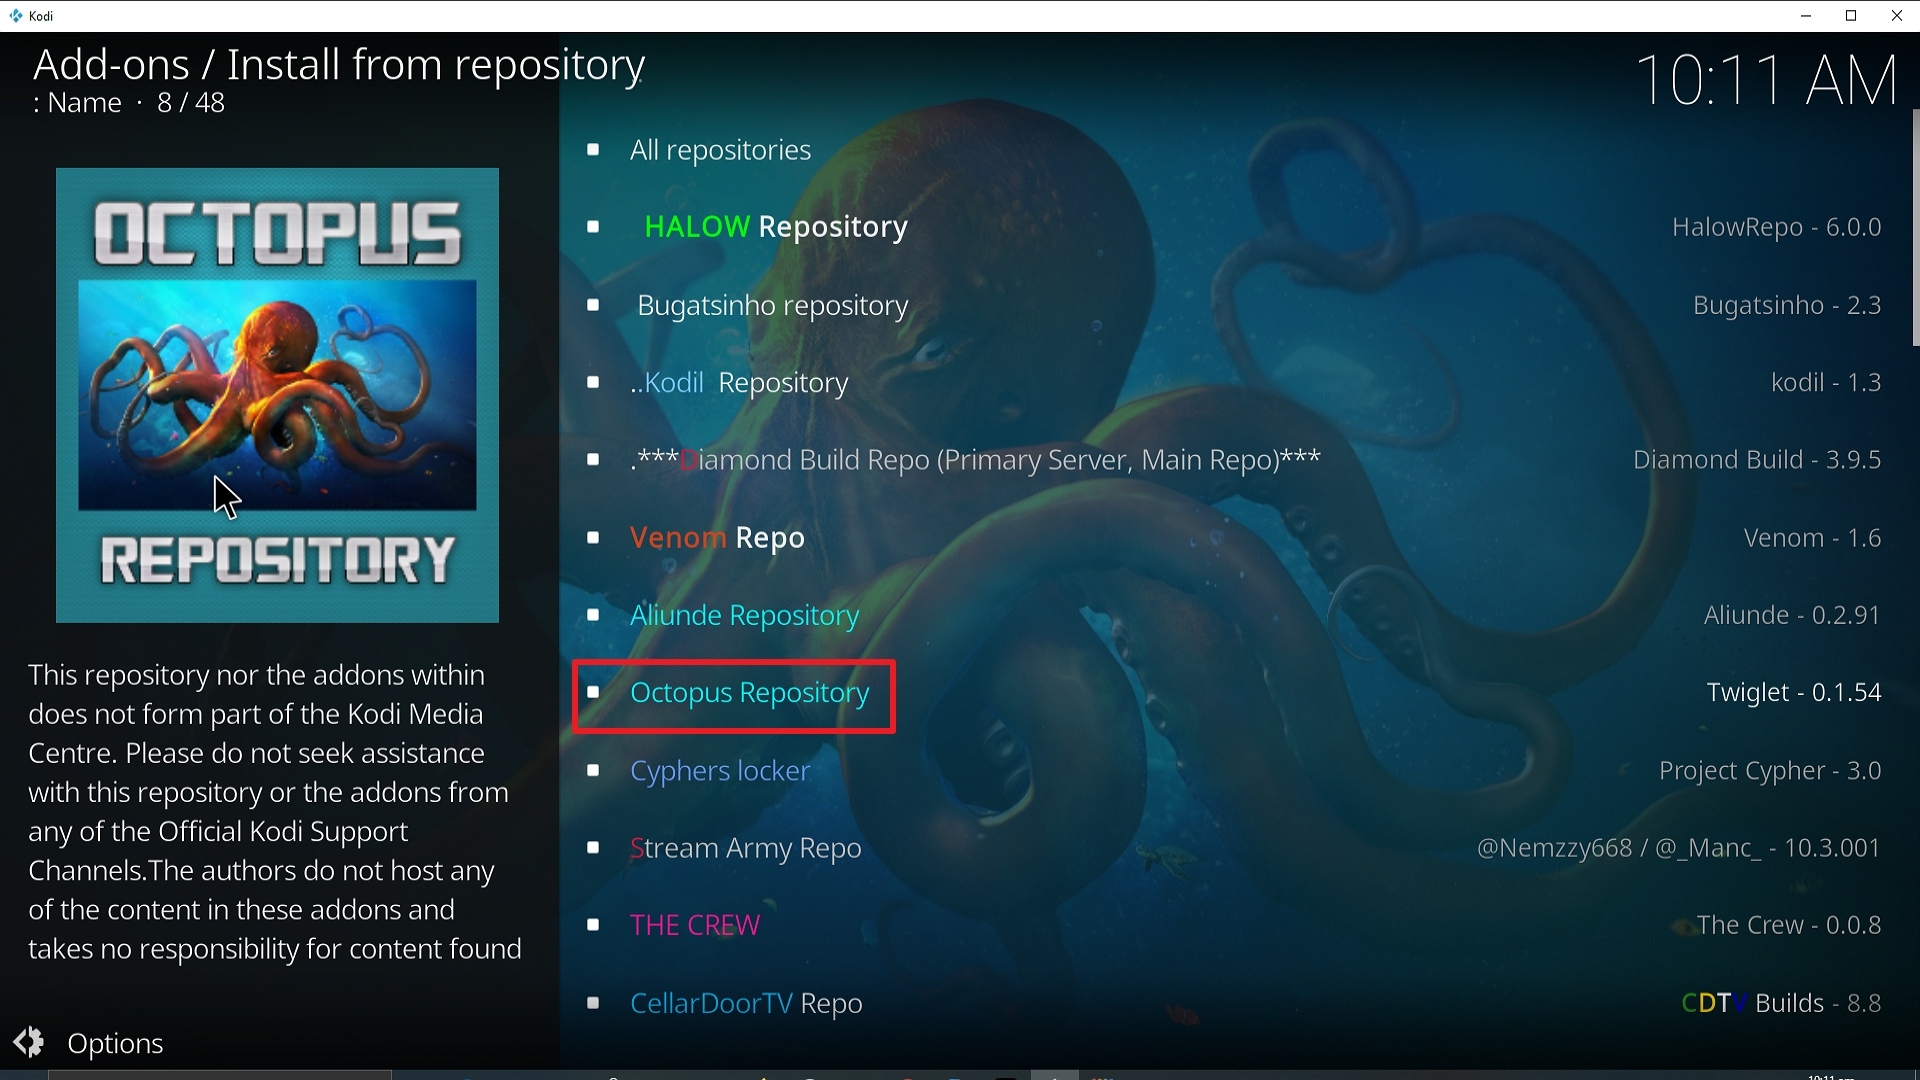Click the Kodi logo in title bar
1920x1080 pixels.
click(15, 16)
